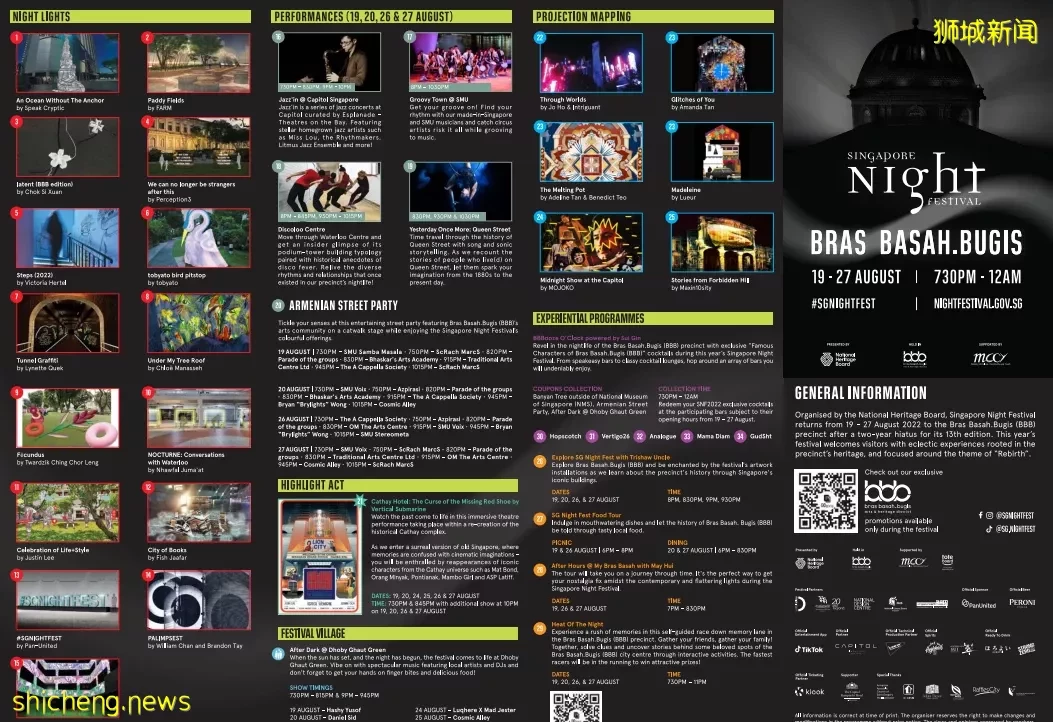1053x722 pixels.
Task: Click the blue badge beside After Dark @ Dhoby Ghaut Green
Action: (x=278, y=653)
